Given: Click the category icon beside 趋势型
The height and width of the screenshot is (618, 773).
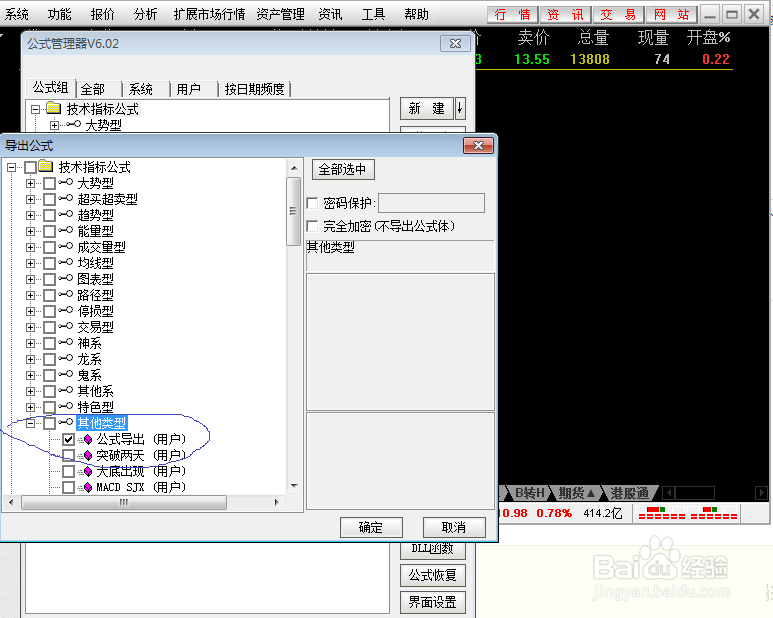Looking at the screenshot, I should (x=66, y=215).
